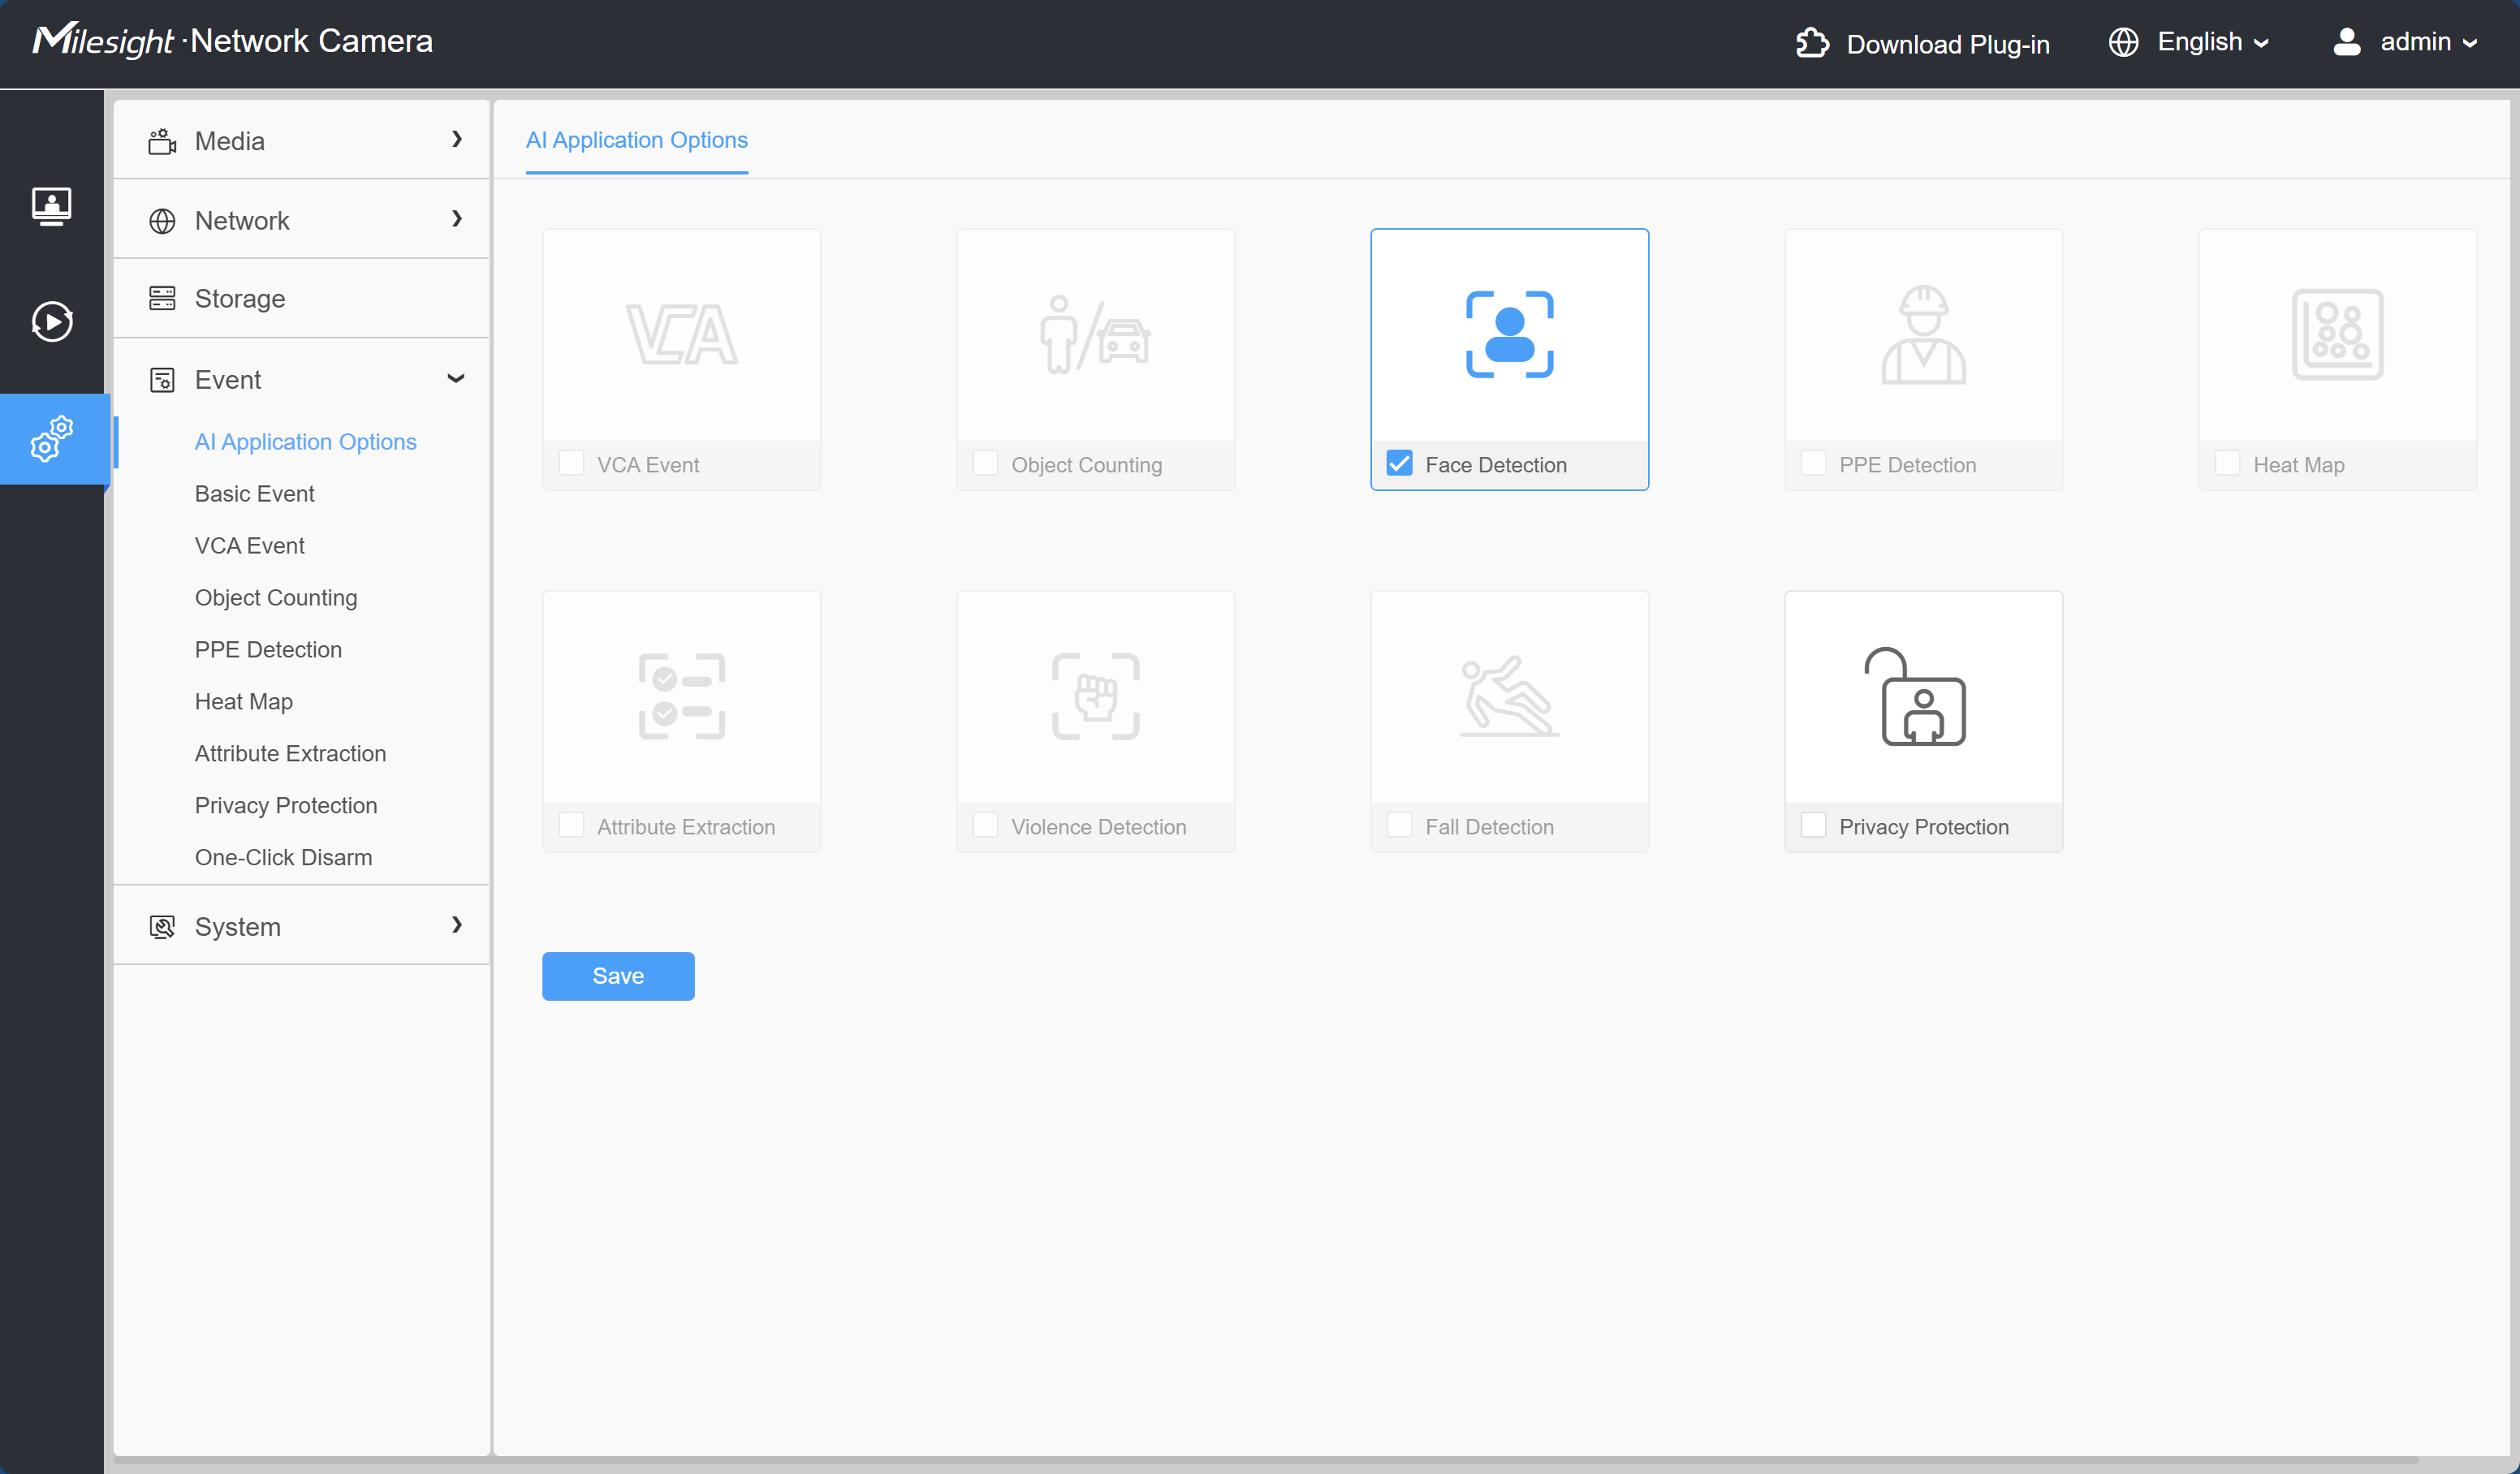
Task: Enable the PPE Detection checkbox
Action: 1813,463
